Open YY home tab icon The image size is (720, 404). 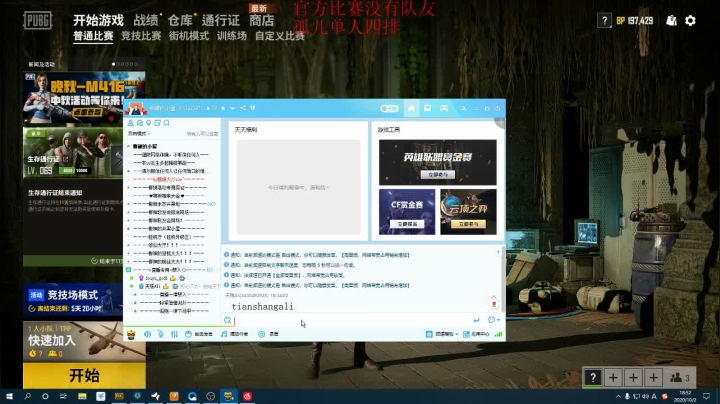pyautogui.click(x=411, y=108)
